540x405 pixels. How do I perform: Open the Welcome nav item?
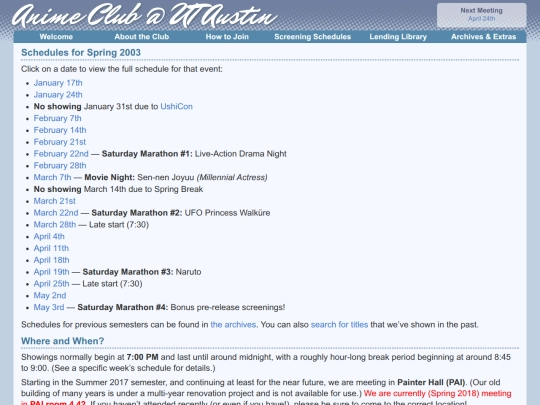pos(56,37)
